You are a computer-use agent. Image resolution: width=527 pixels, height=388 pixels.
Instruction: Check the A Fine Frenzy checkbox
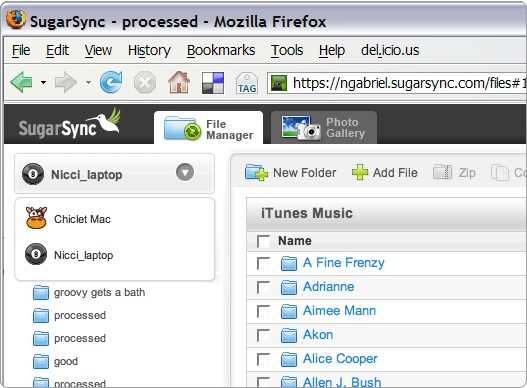[263, 263]
